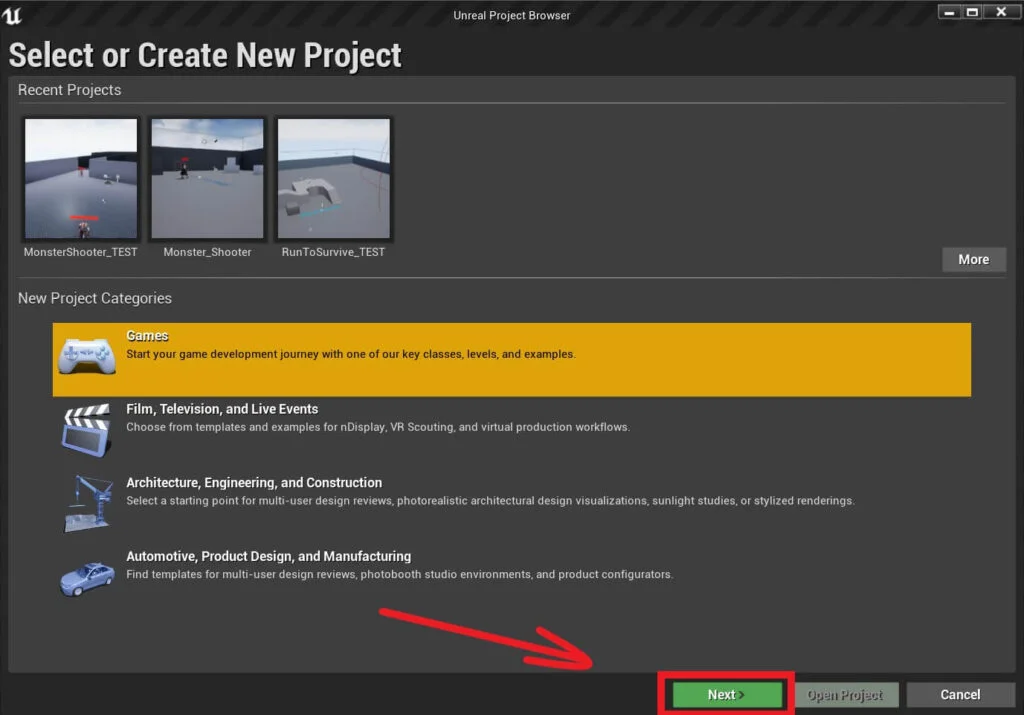Click the greyed-out Open Project button
Screen dimensions: 1024x715
point(846,694)
